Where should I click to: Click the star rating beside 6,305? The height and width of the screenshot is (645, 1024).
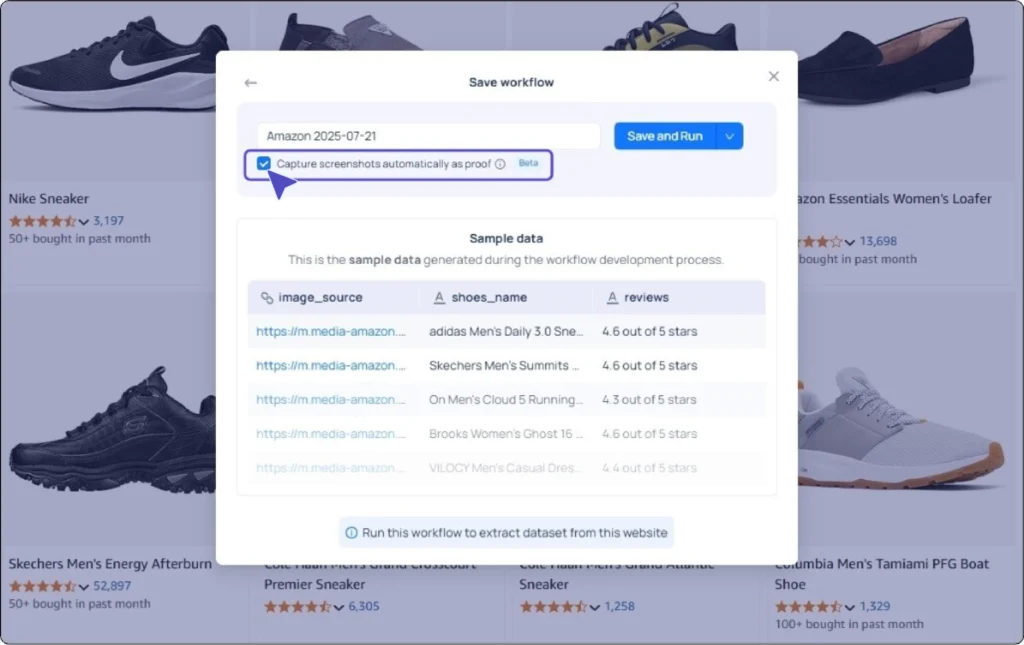(298, 606)
